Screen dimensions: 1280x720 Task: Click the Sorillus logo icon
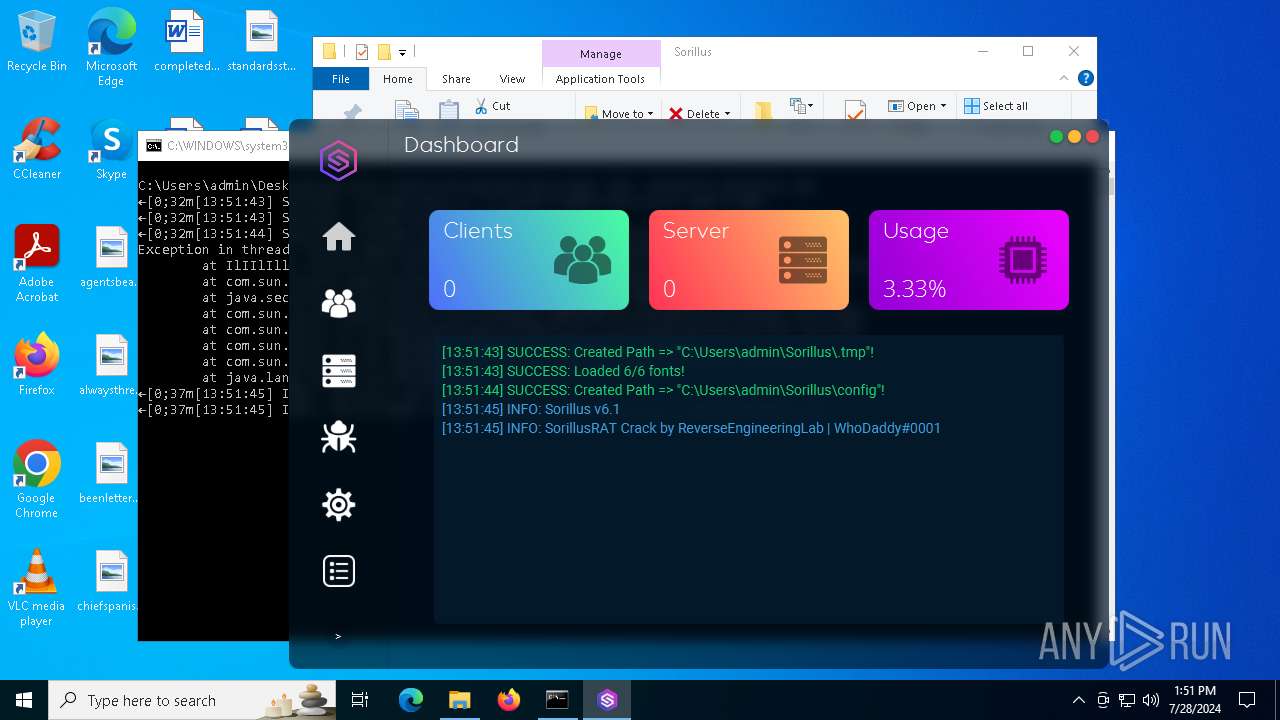click(x=338, y=160)
